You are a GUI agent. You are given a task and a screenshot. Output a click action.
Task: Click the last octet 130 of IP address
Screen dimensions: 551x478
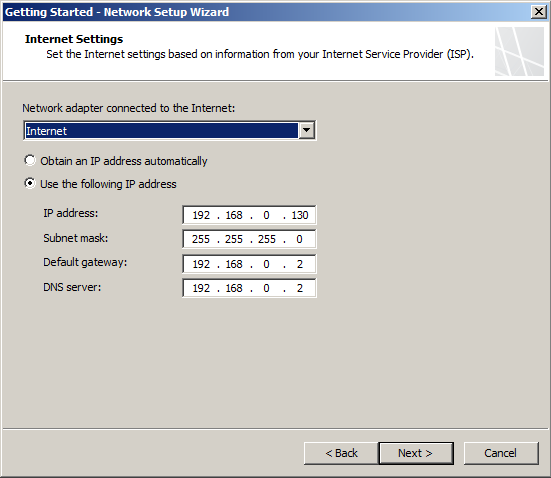point(300,215)
